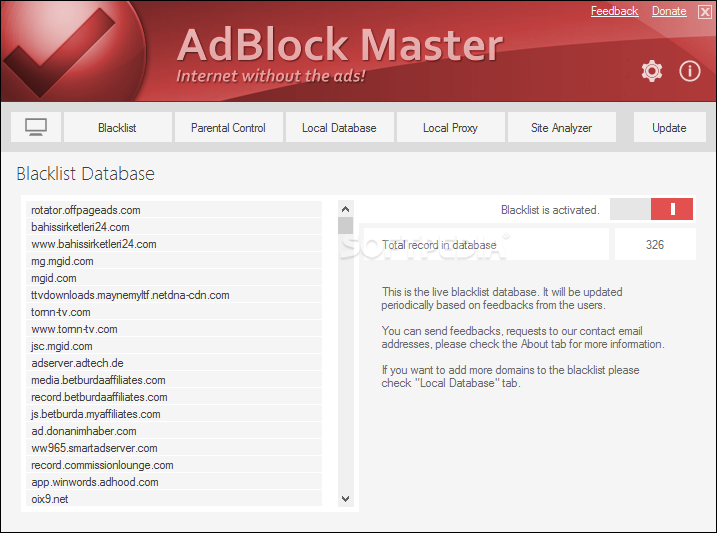The width and height of the screenshot is (717, 533).
Task: Open the Parental Control tab
Action: [229, 127]
